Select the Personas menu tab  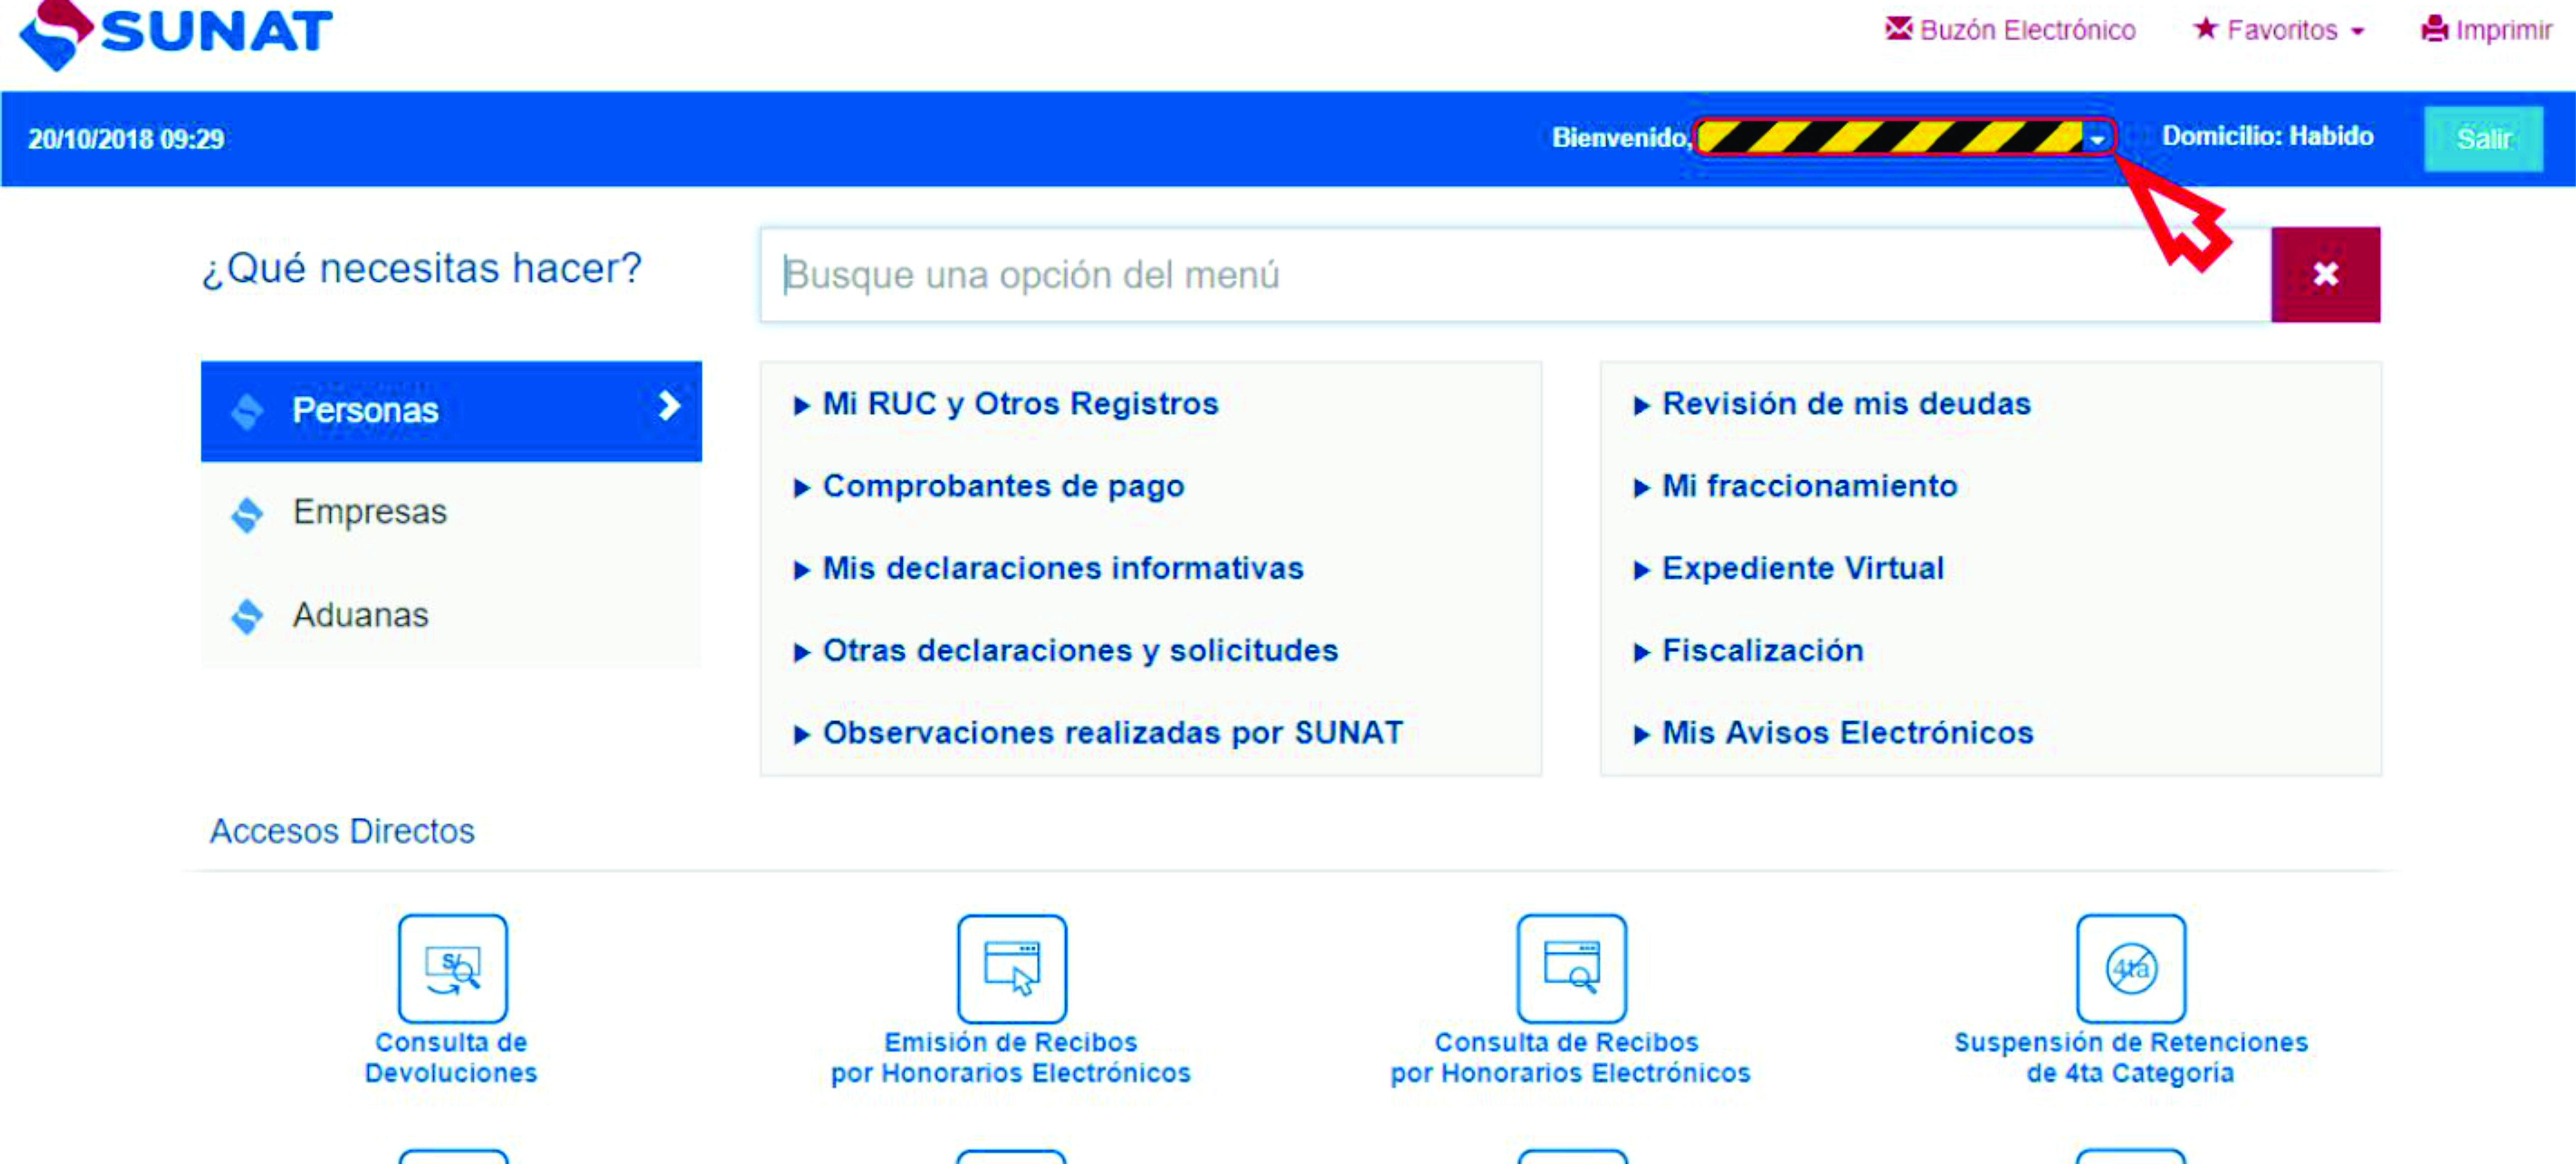(x=451, y=411)
